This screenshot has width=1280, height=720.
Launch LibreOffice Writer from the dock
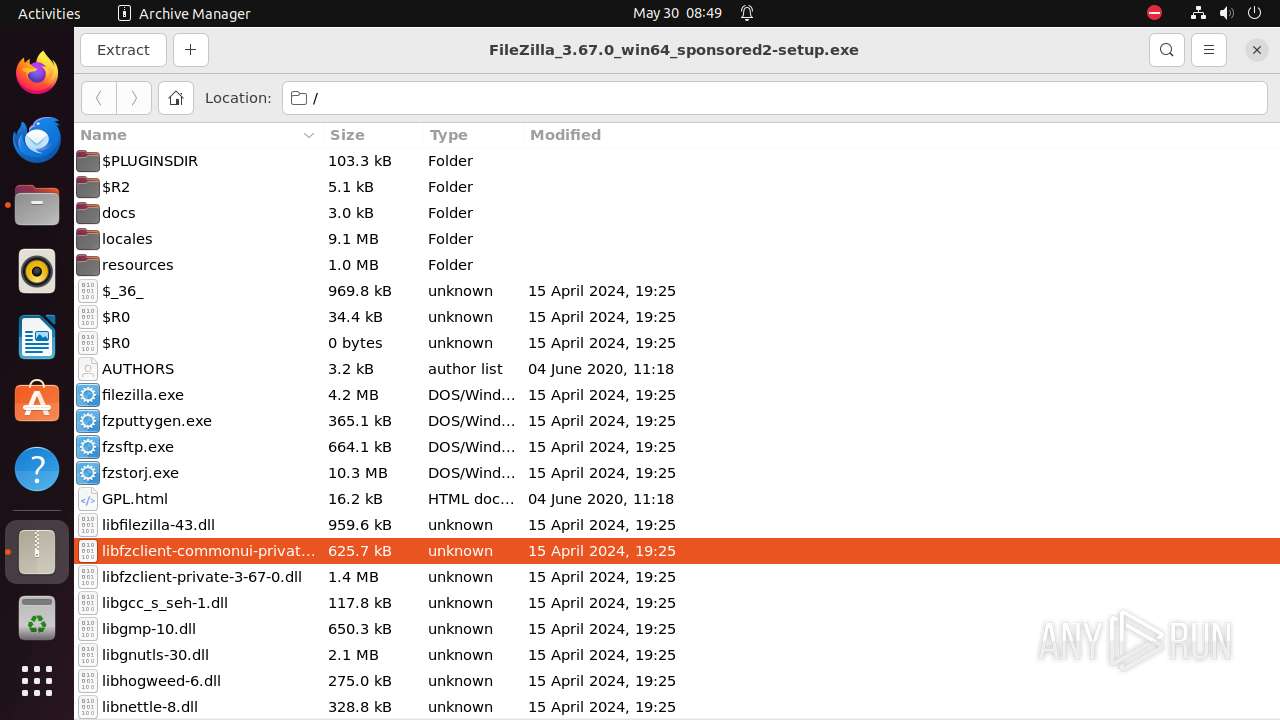[x=37, y=337]
